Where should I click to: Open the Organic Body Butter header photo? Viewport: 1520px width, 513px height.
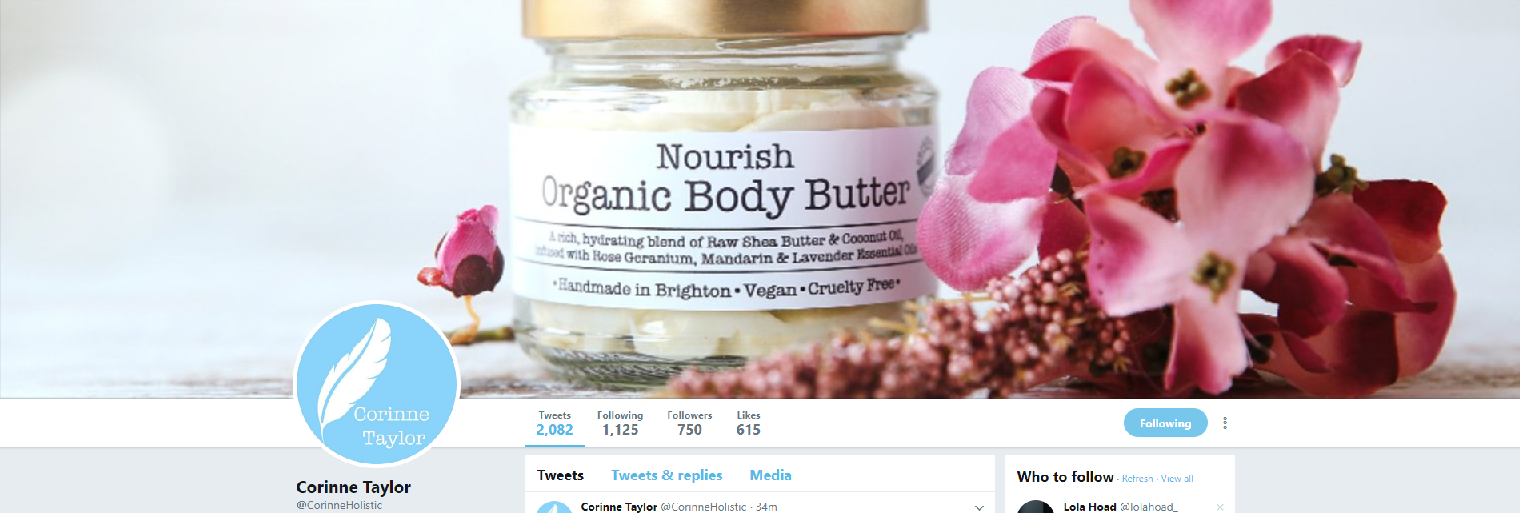760,199
